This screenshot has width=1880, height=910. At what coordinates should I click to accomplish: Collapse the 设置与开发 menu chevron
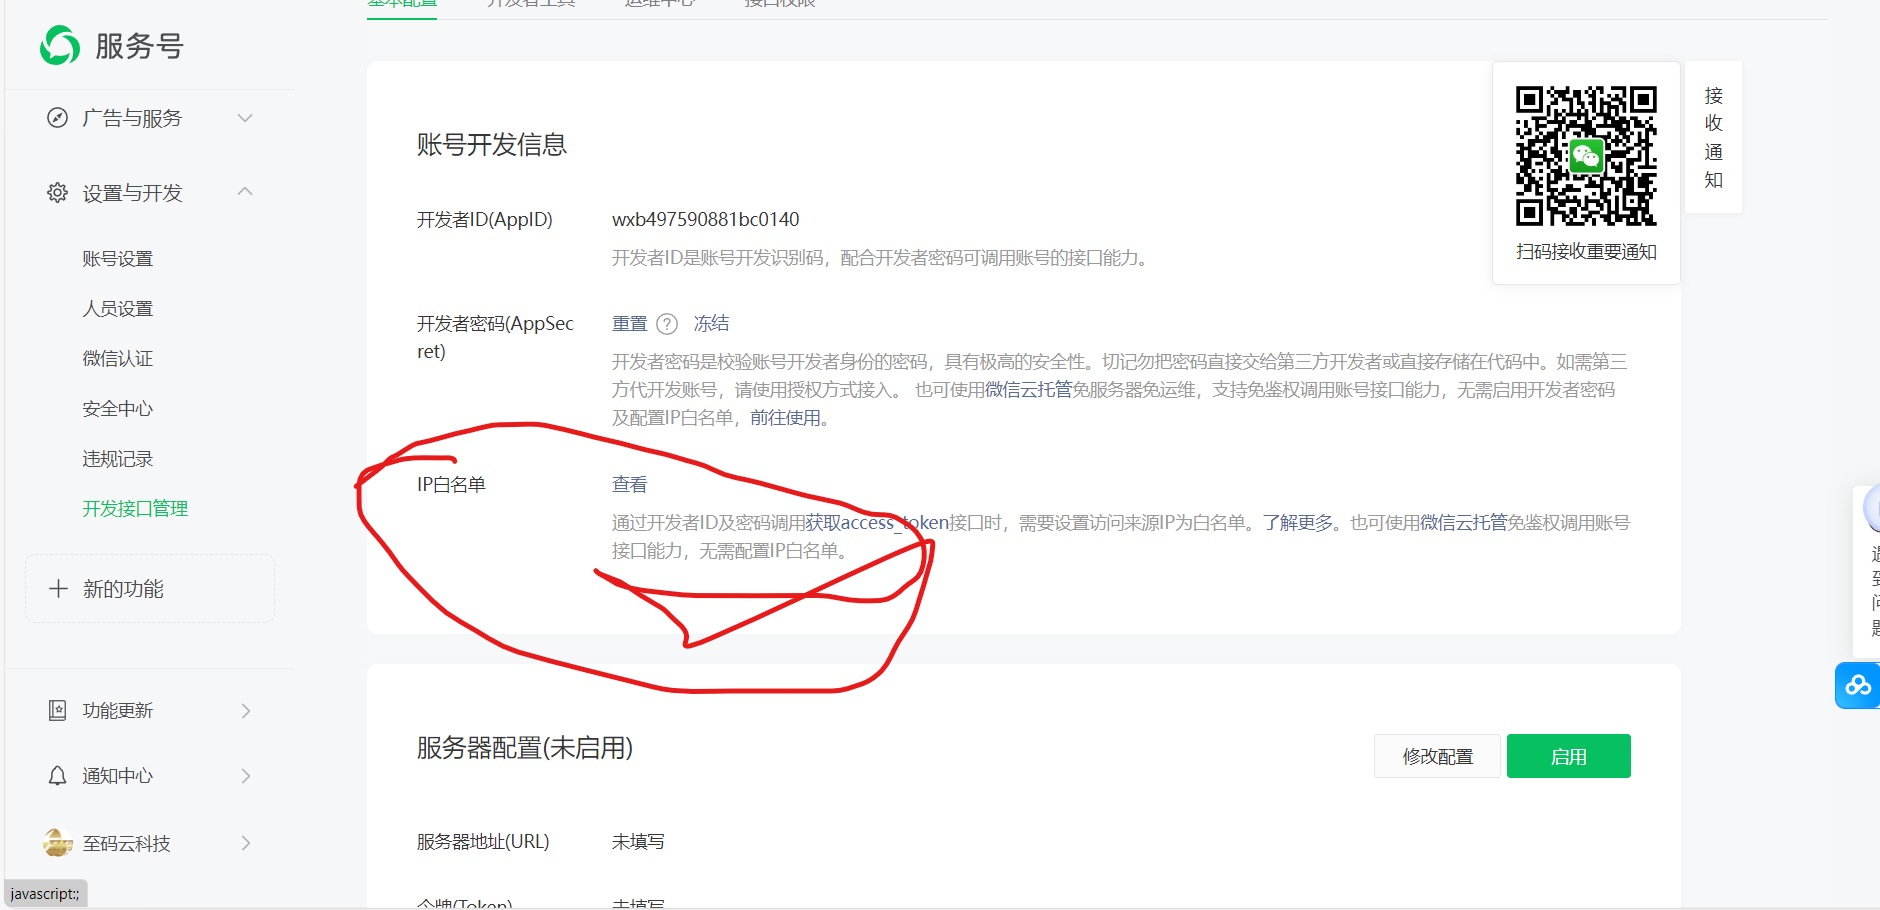pyautogui.click(x=245, y=191)
